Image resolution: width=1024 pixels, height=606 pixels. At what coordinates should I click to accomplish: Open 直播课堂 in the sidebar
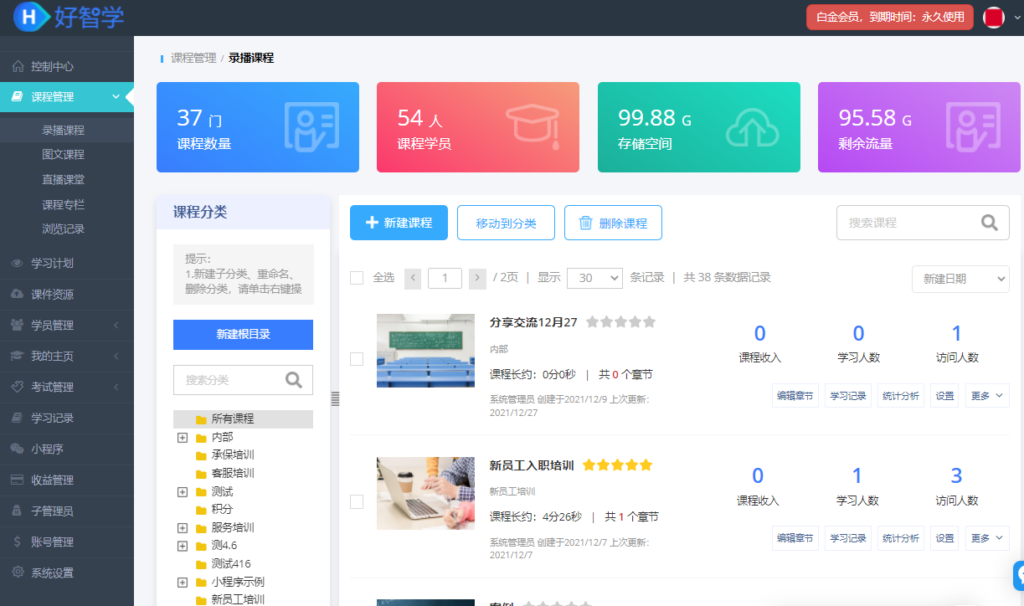click(x=63, y=180)
